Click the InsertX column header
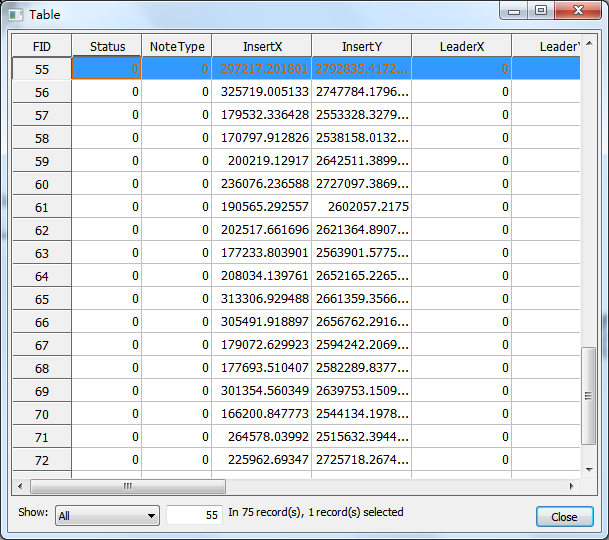Image resolution: width=609 pixels, height=540 pixels. (261, 46)
